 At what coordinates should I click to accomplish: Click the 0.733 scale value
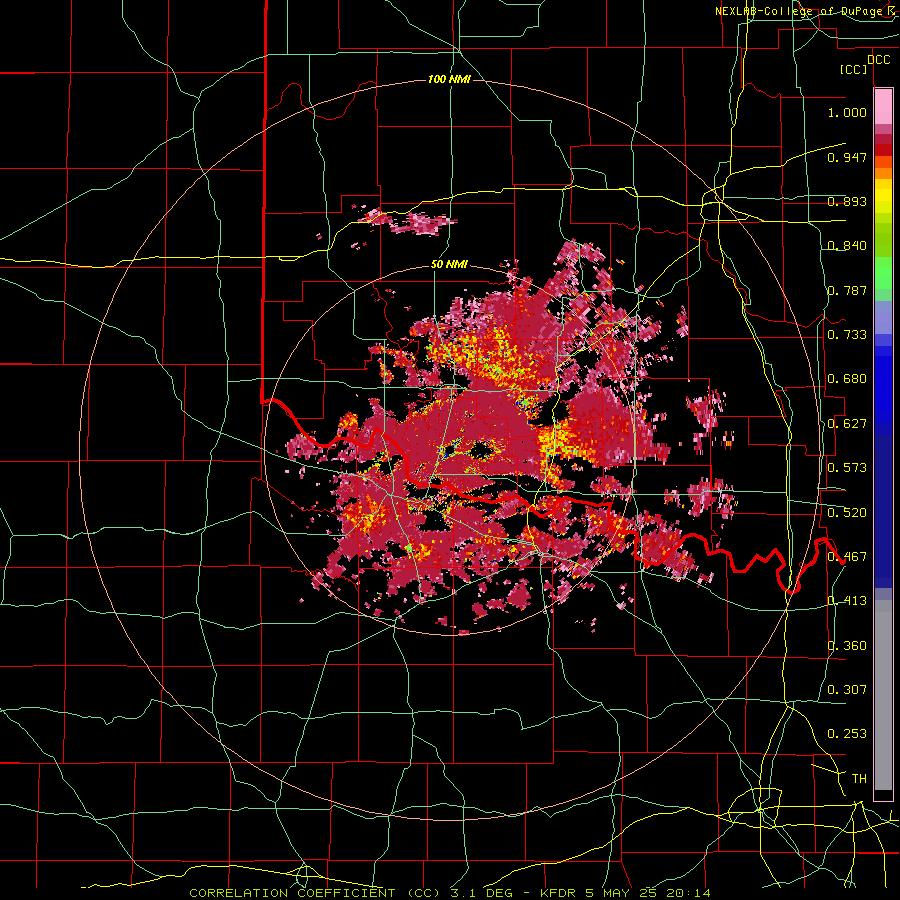click(847, 335)
